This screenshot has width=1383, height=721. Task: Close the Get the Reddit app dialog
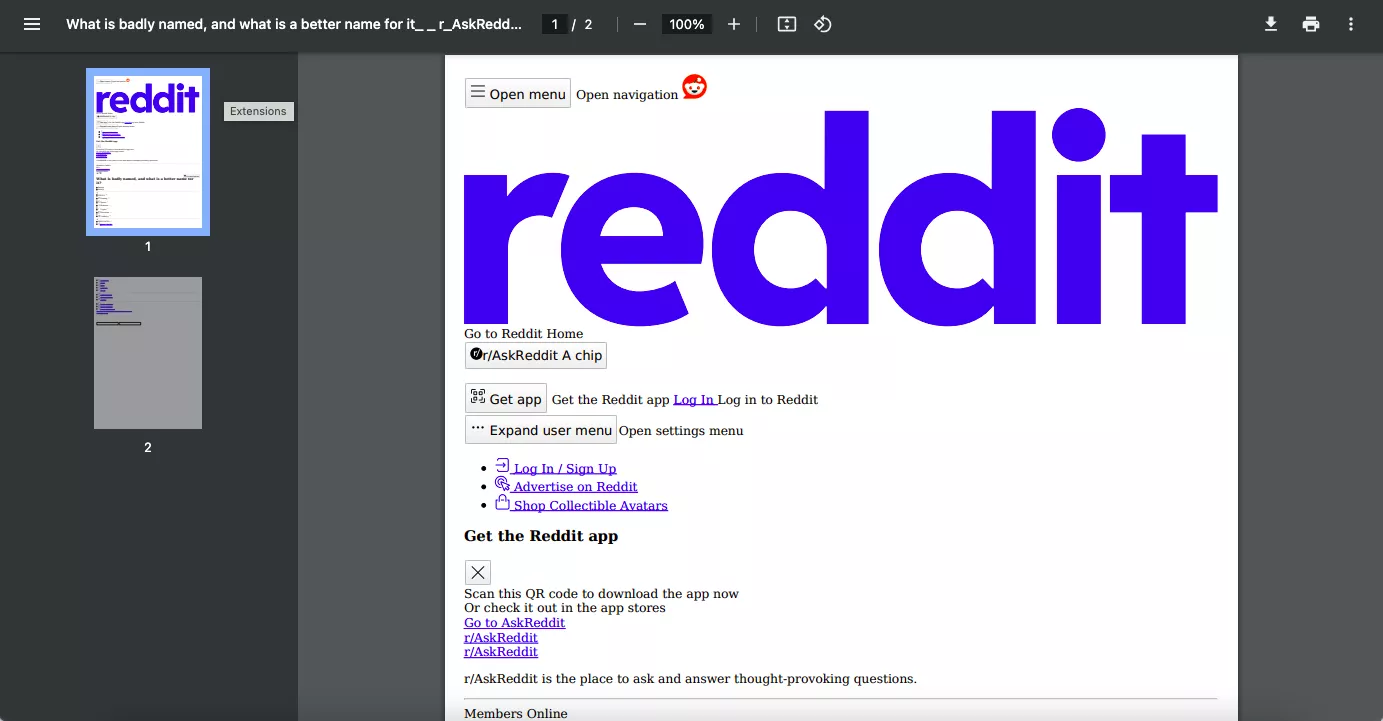pyautogui.click(x=478, y=572)
